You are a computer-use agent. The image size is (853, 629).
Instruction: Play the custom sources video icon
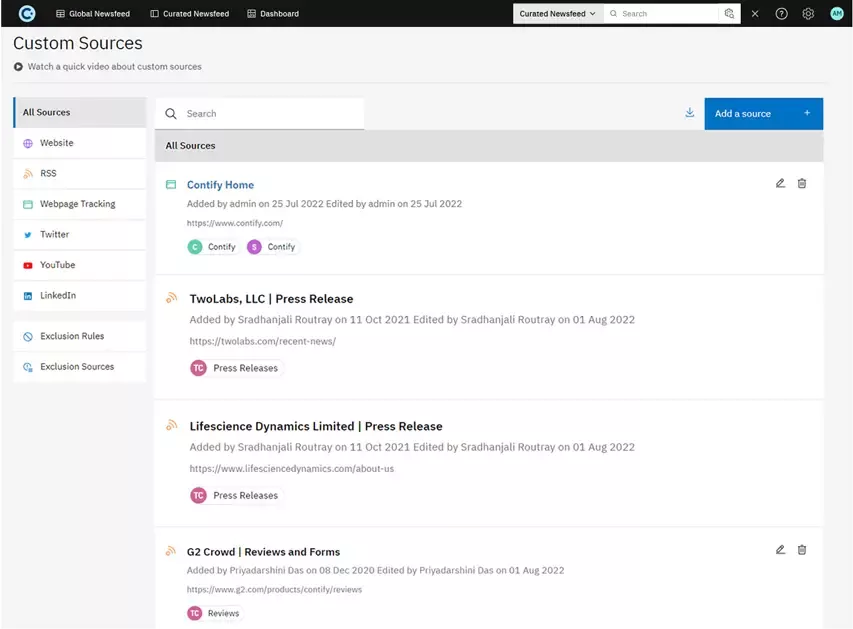click(18, 66)
